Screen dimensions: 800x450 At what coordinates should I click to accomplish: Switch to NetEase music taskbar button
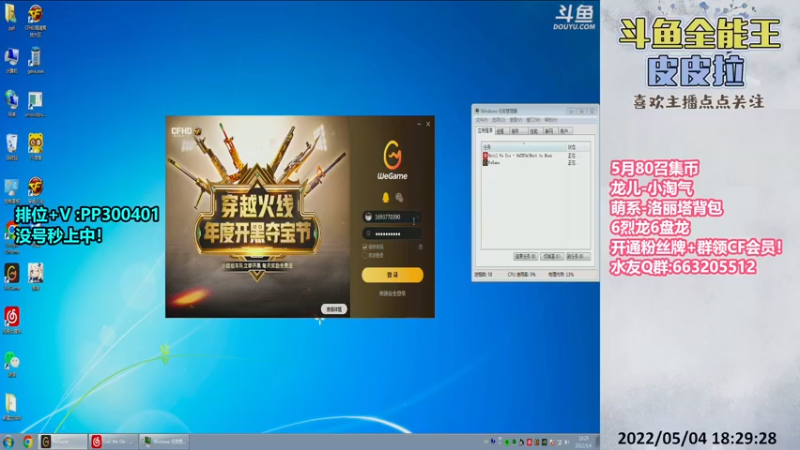113,442
